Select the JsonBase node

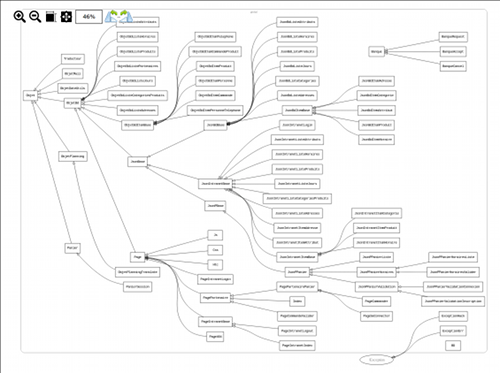pyautogui.click(x=138, y=162)
